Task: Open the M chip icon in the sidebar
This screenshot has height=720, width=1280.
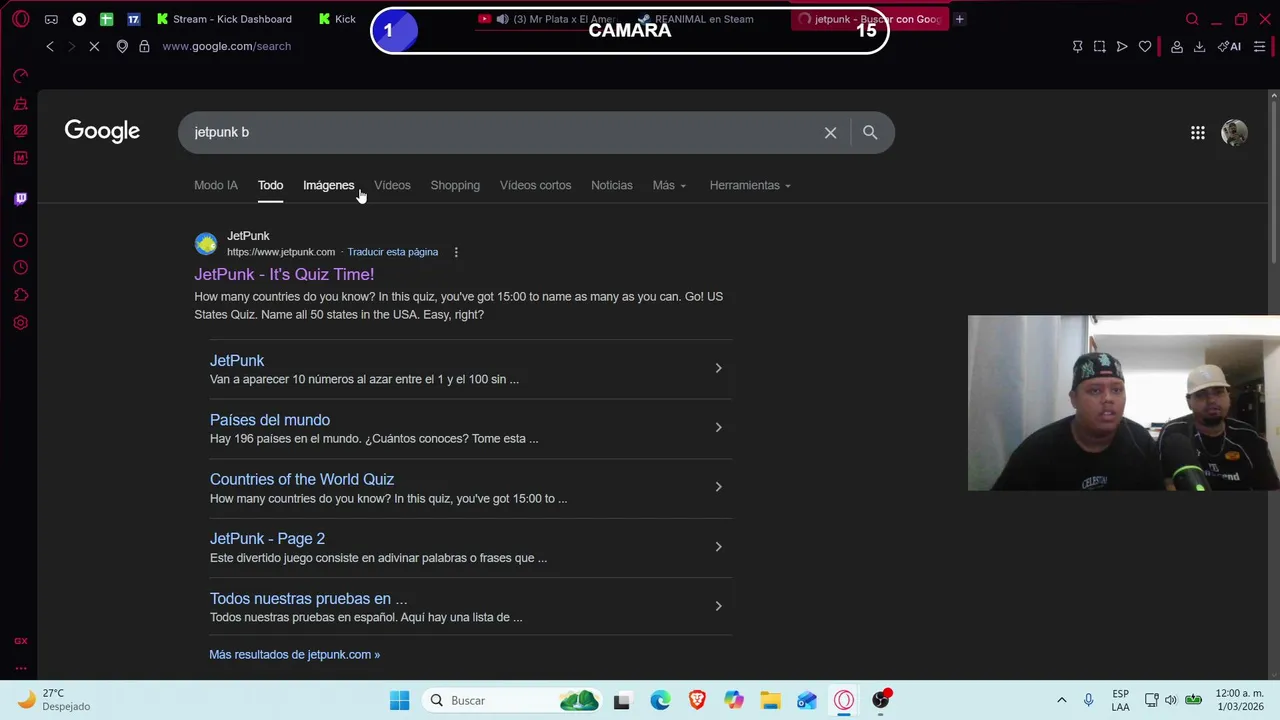Action: click(20, 158)
